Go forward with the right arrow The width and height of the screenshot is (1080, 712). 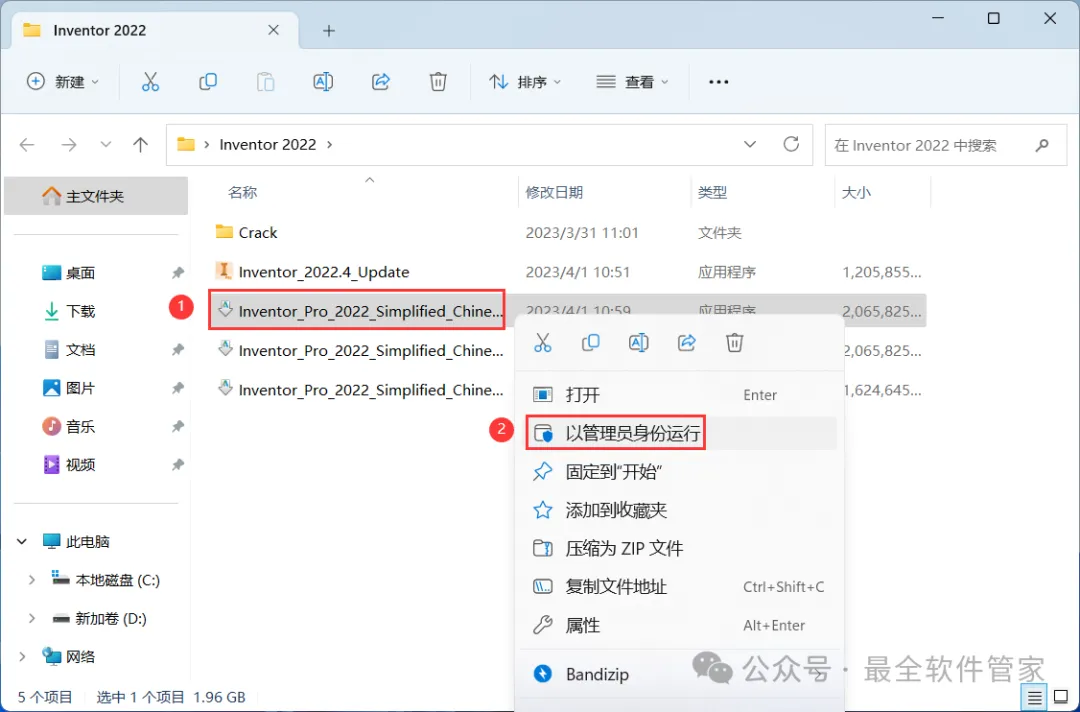(69, 145)
